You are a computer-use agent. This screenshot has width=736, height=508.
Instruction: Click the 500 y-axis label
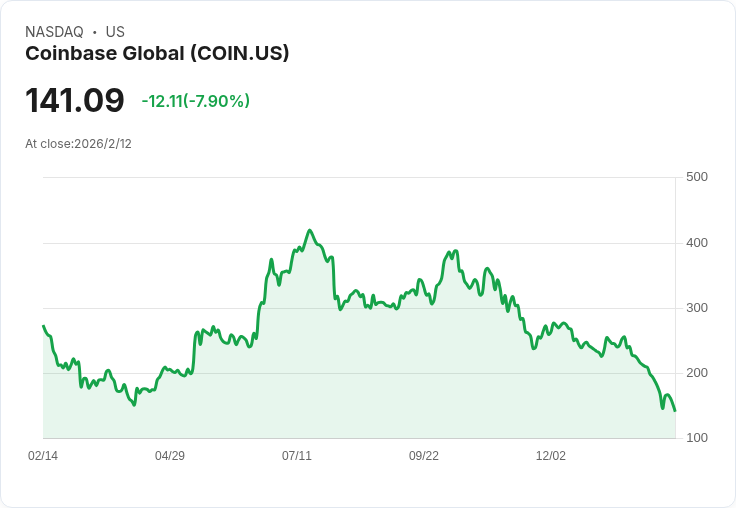point(697,177)
